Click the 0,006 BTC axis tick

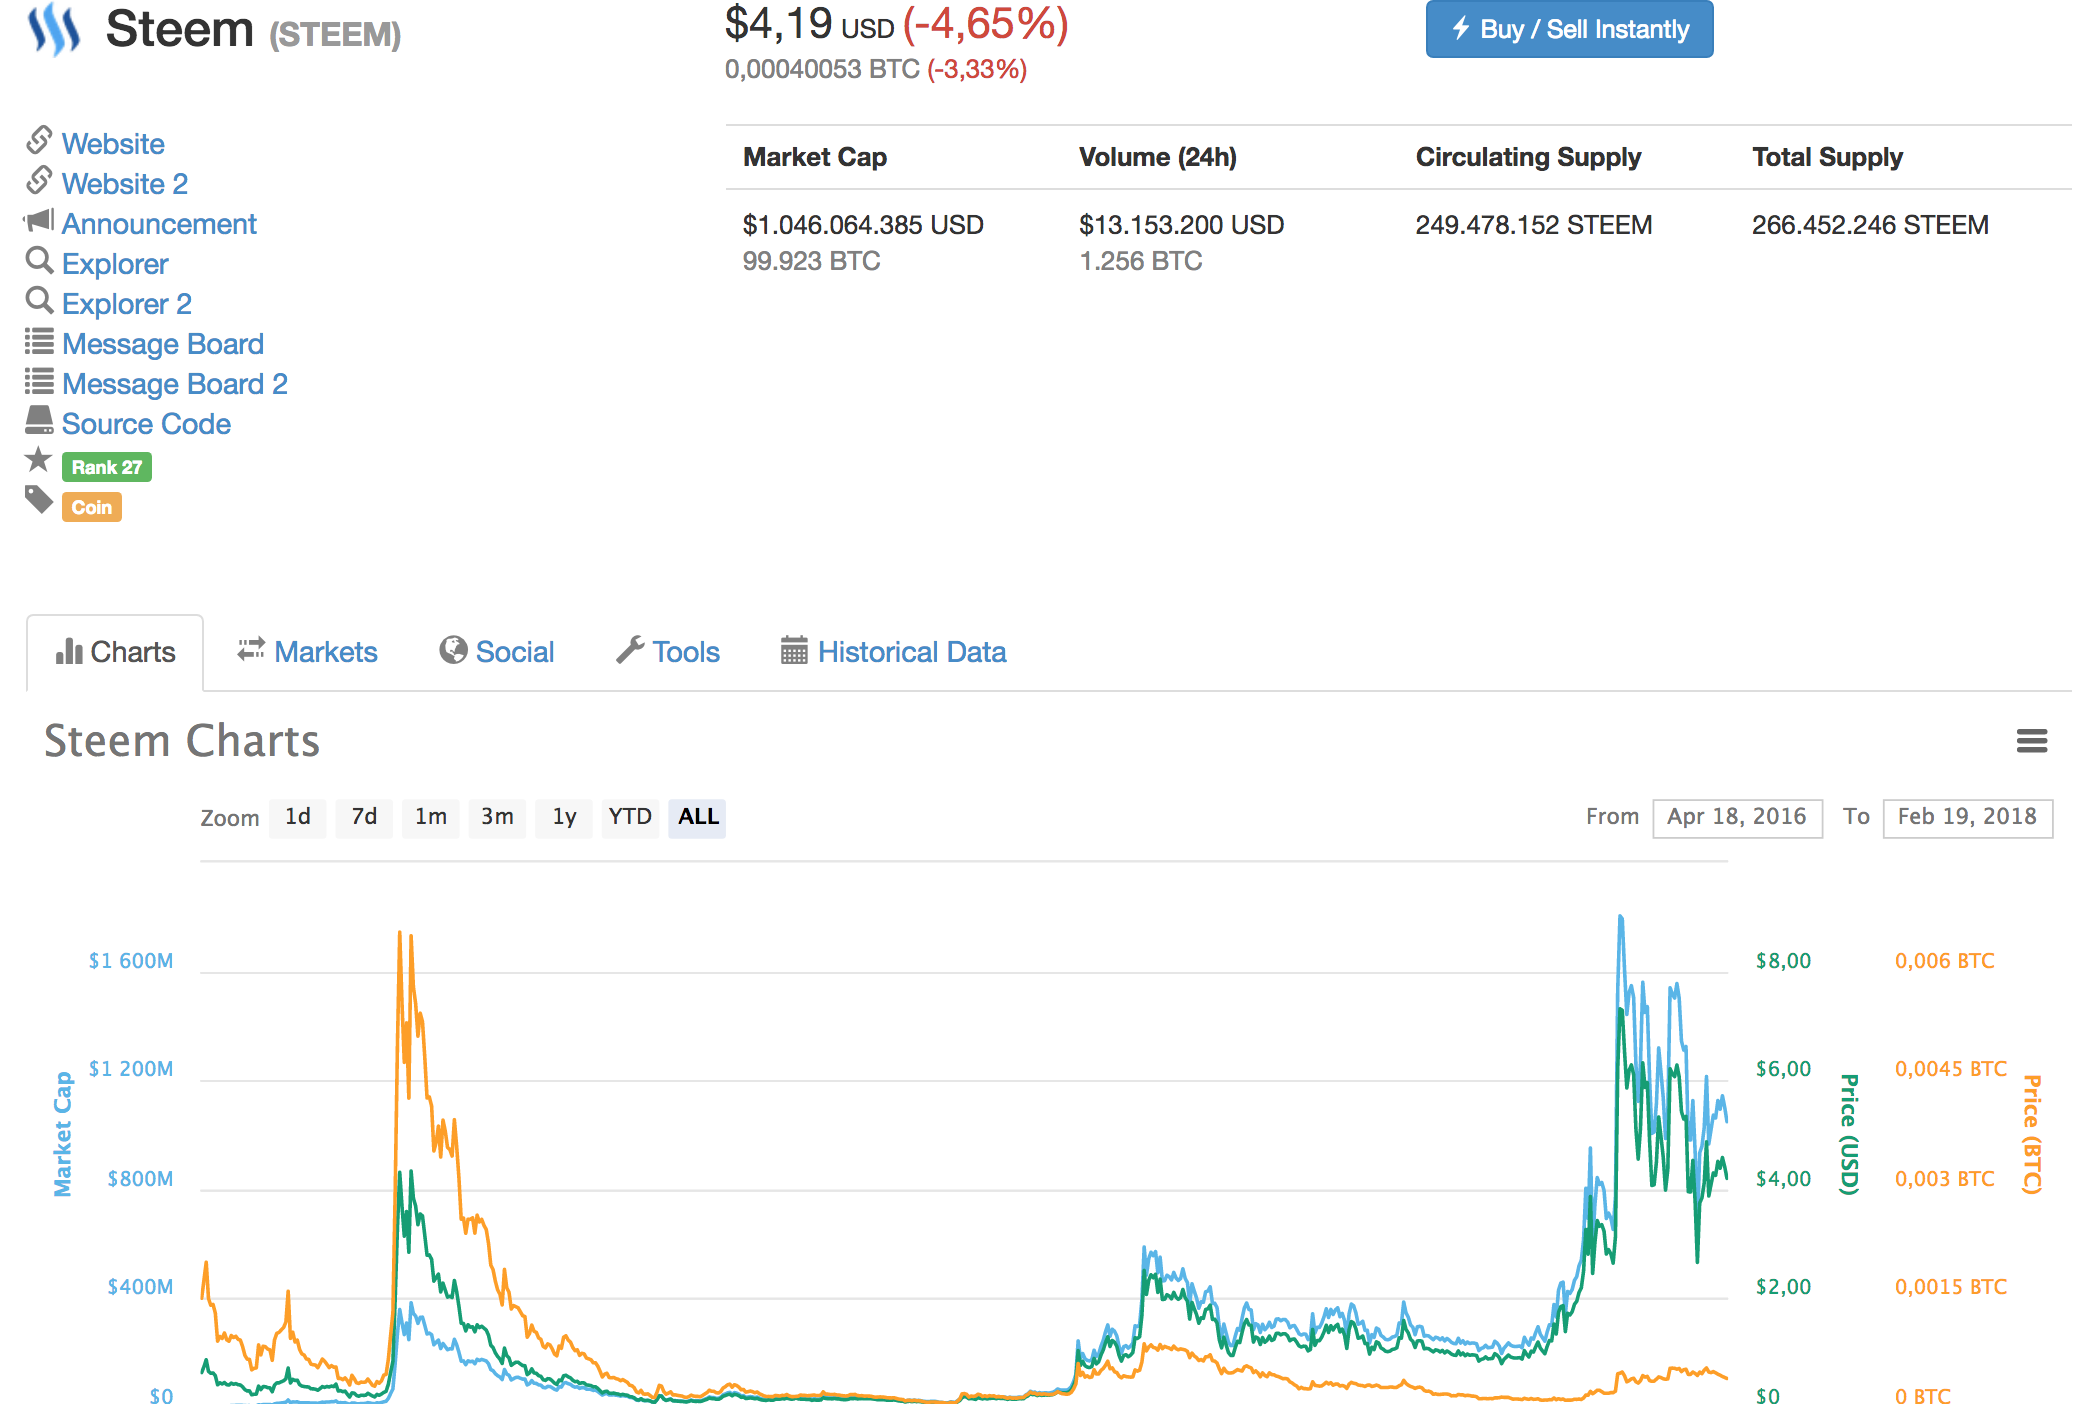1944,961
